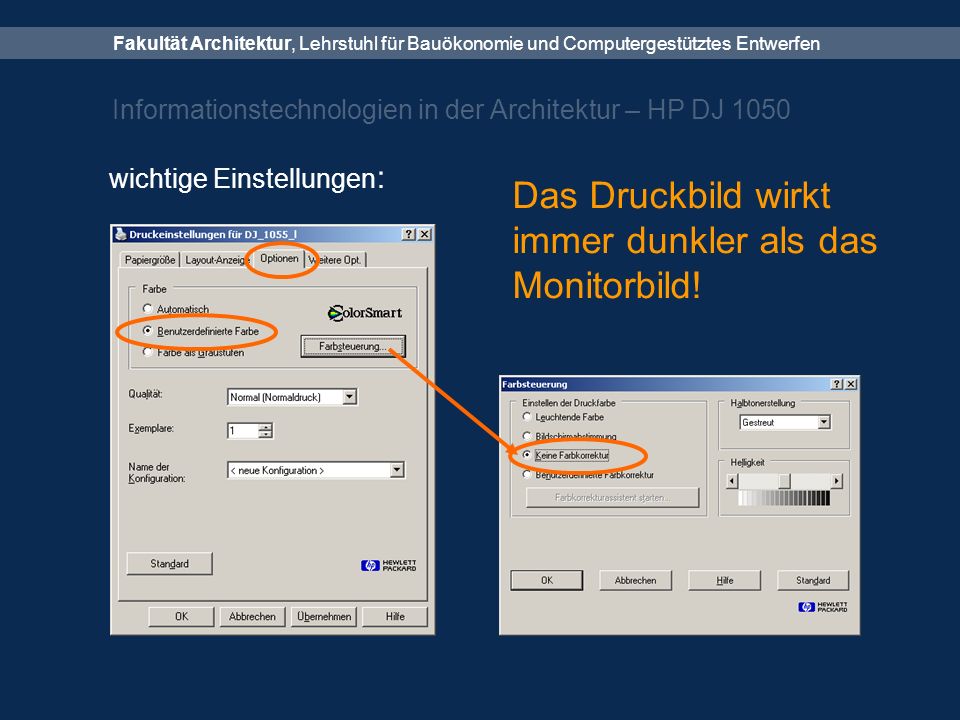Screen dimensions: 960x720
Task: Select Benutzerdefinierte Farbkorrektur radio button
Action: [527, 474]
